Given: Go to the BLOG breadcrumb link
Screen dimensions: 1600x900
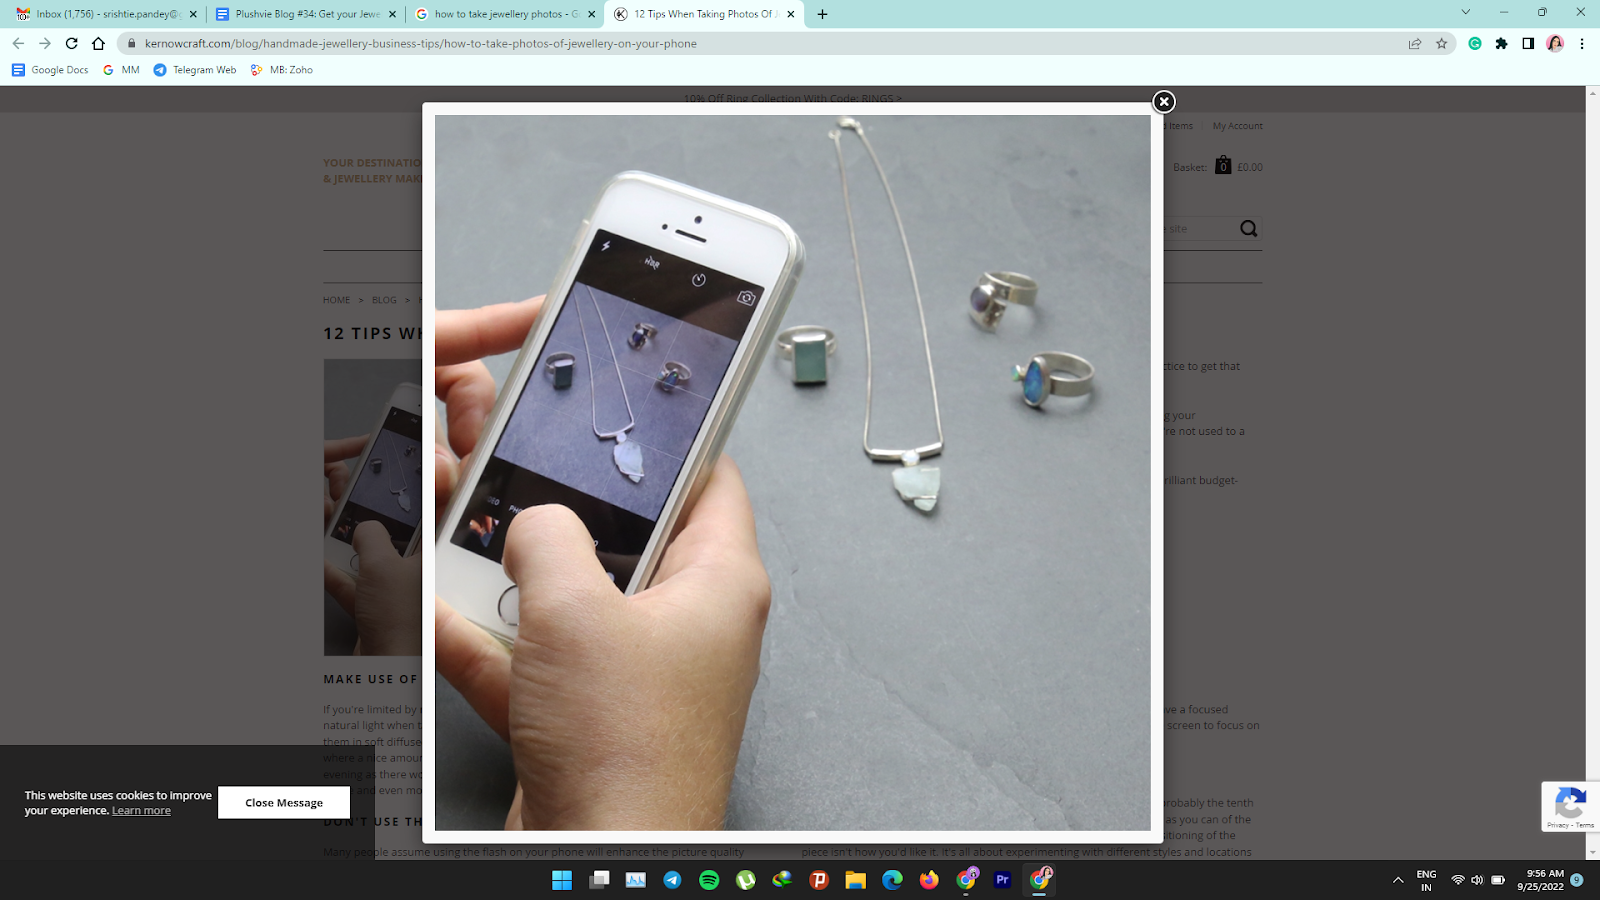Looking at the screenshot, I should (x=384, y=300).
